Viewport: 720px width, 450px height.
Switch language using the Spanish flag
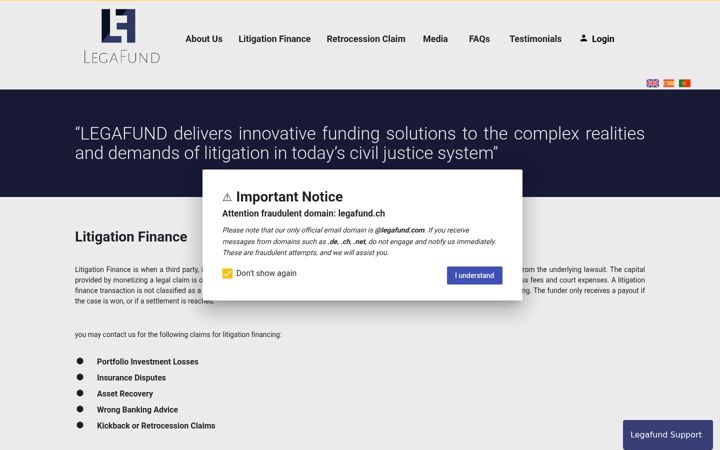pos(669,83)
